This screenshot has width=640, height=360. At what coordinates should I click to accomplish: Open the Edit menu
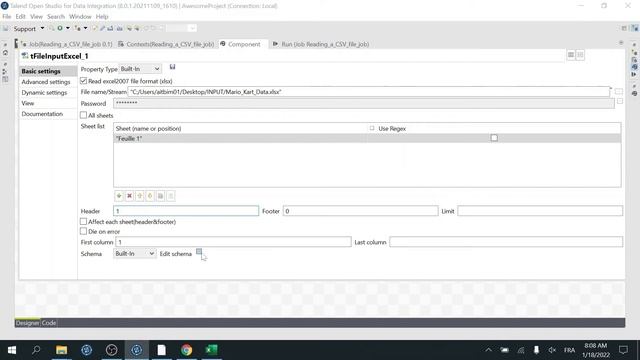(x=20, y=16)
